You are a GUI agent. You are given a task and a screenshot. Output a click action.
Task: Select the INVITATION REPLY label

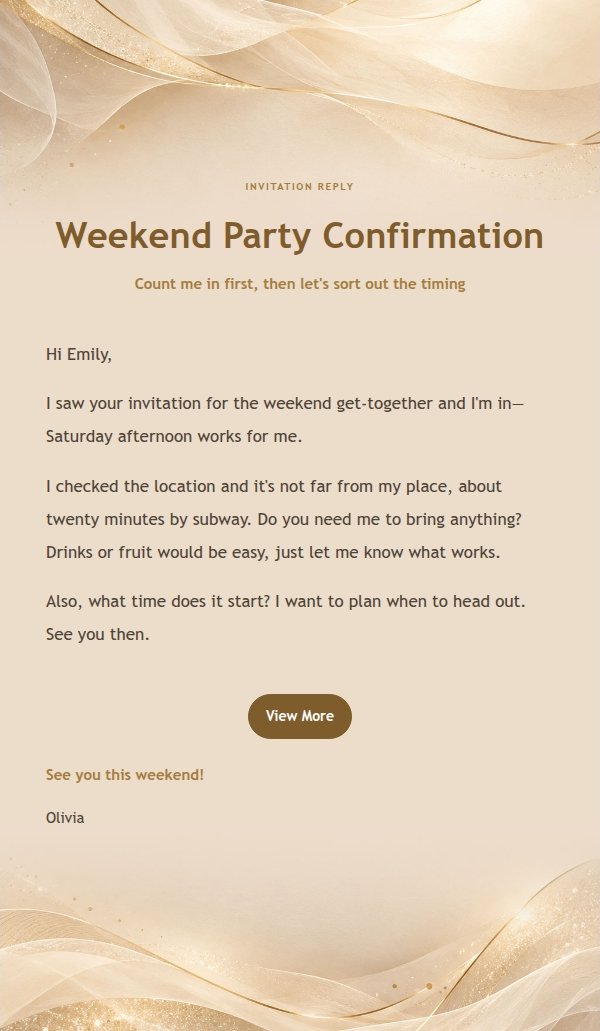point(300,187)
